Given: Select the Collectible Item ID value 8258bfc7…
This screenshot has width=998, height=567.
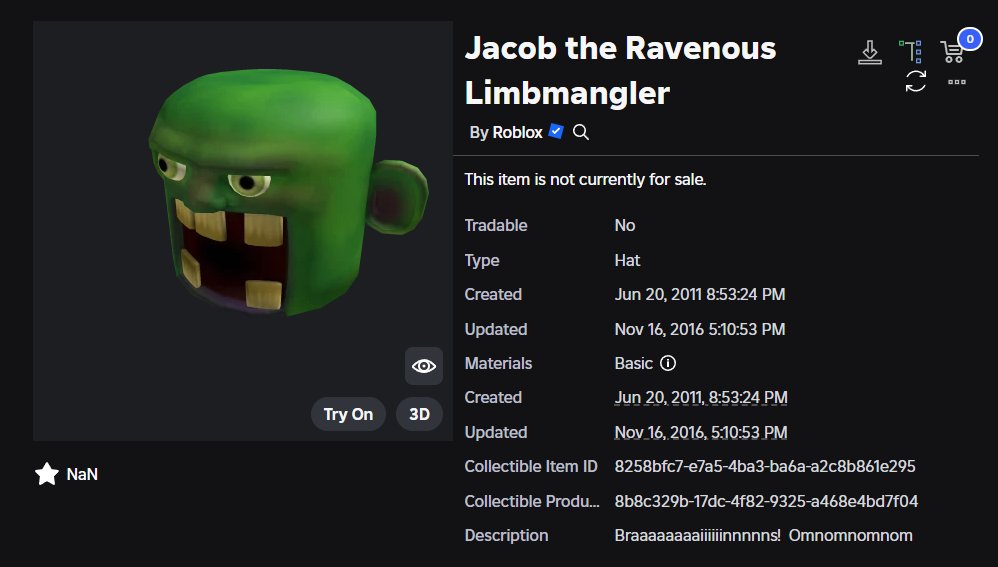Looking at the screenshot, I should [x=764, y=466].
